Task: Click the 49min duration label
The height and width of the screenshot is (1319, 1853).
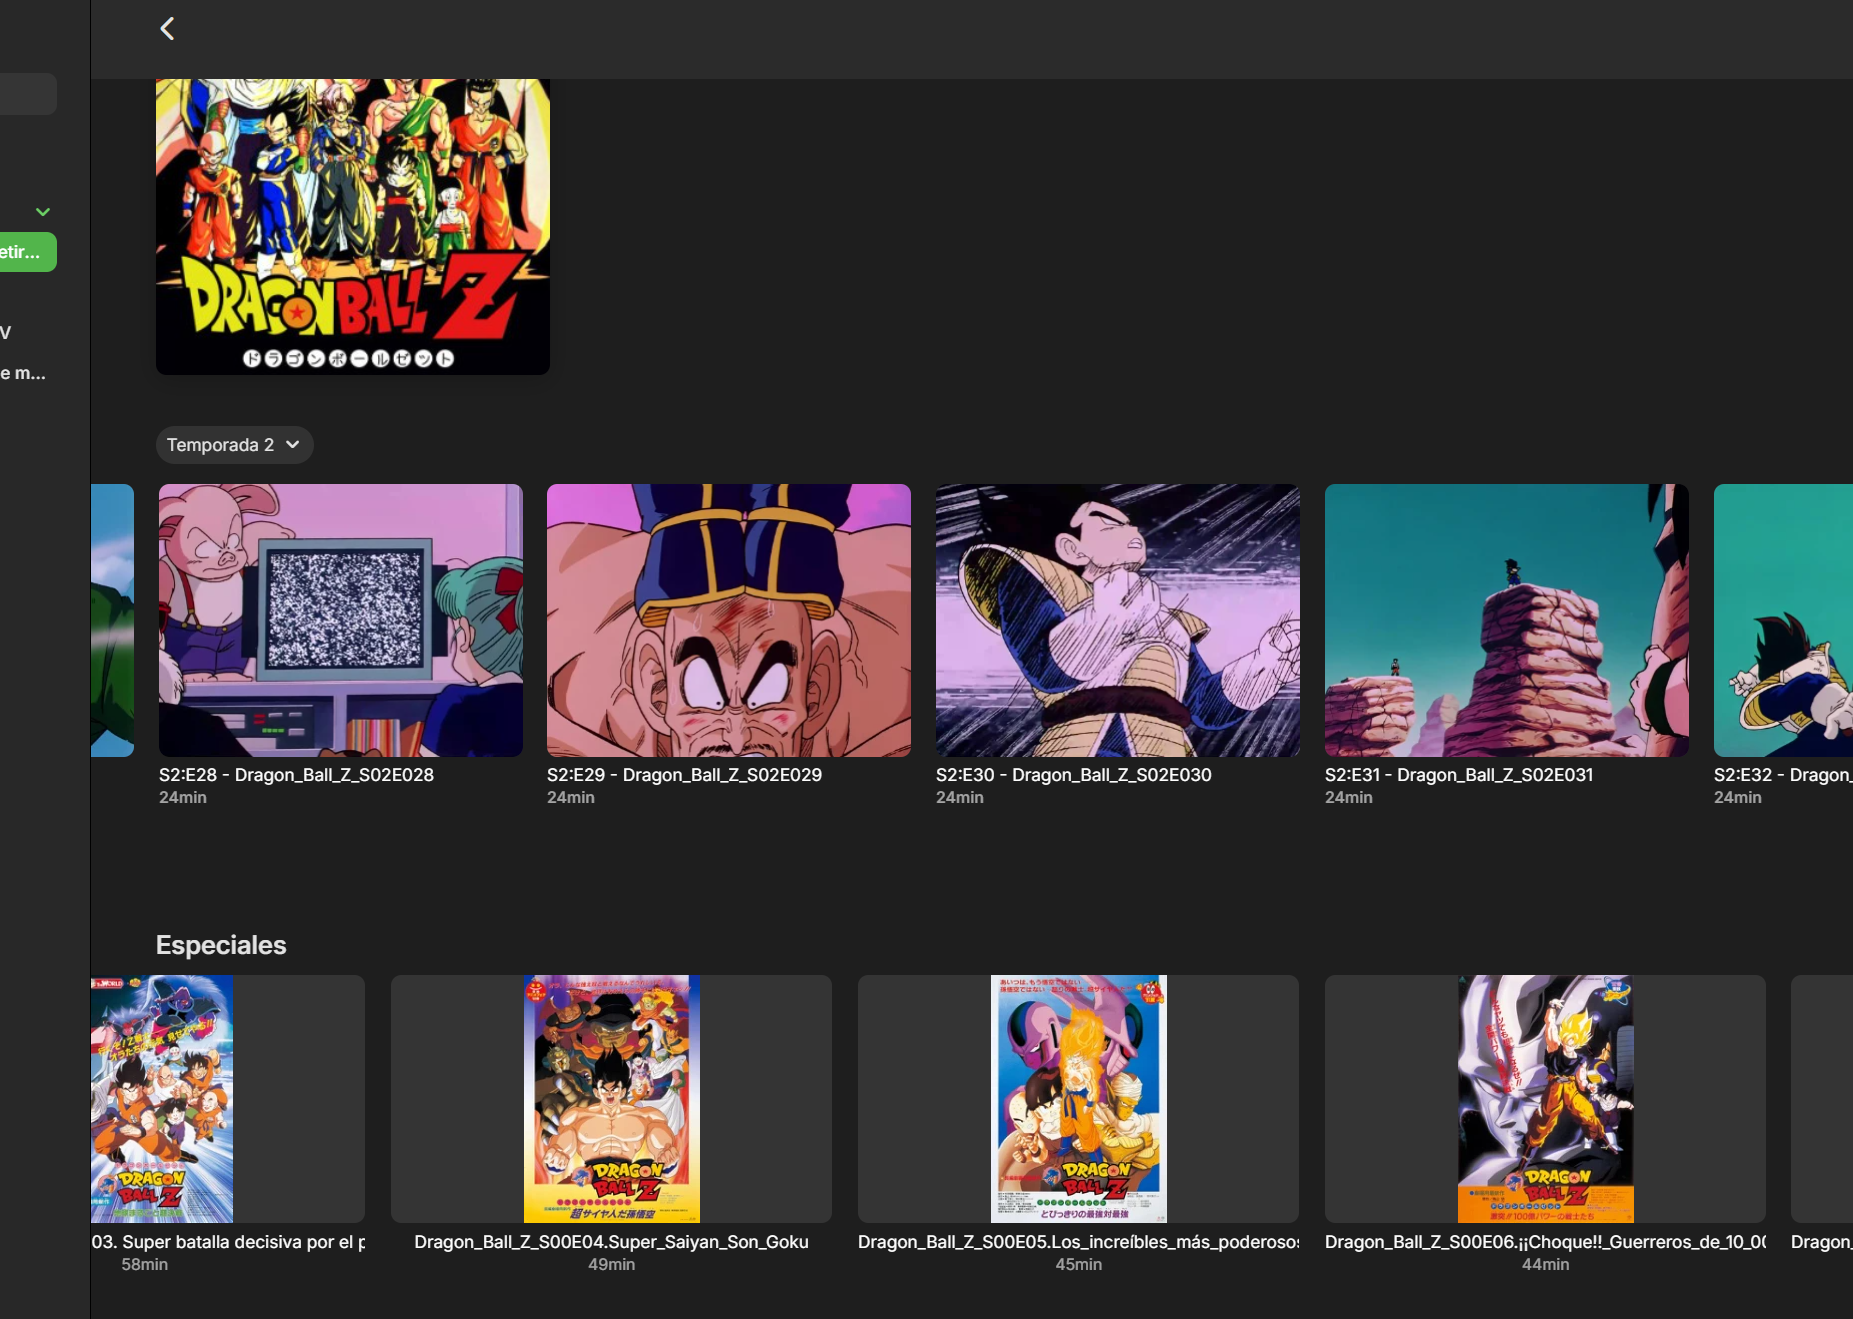Action: tap(611, 1265)
